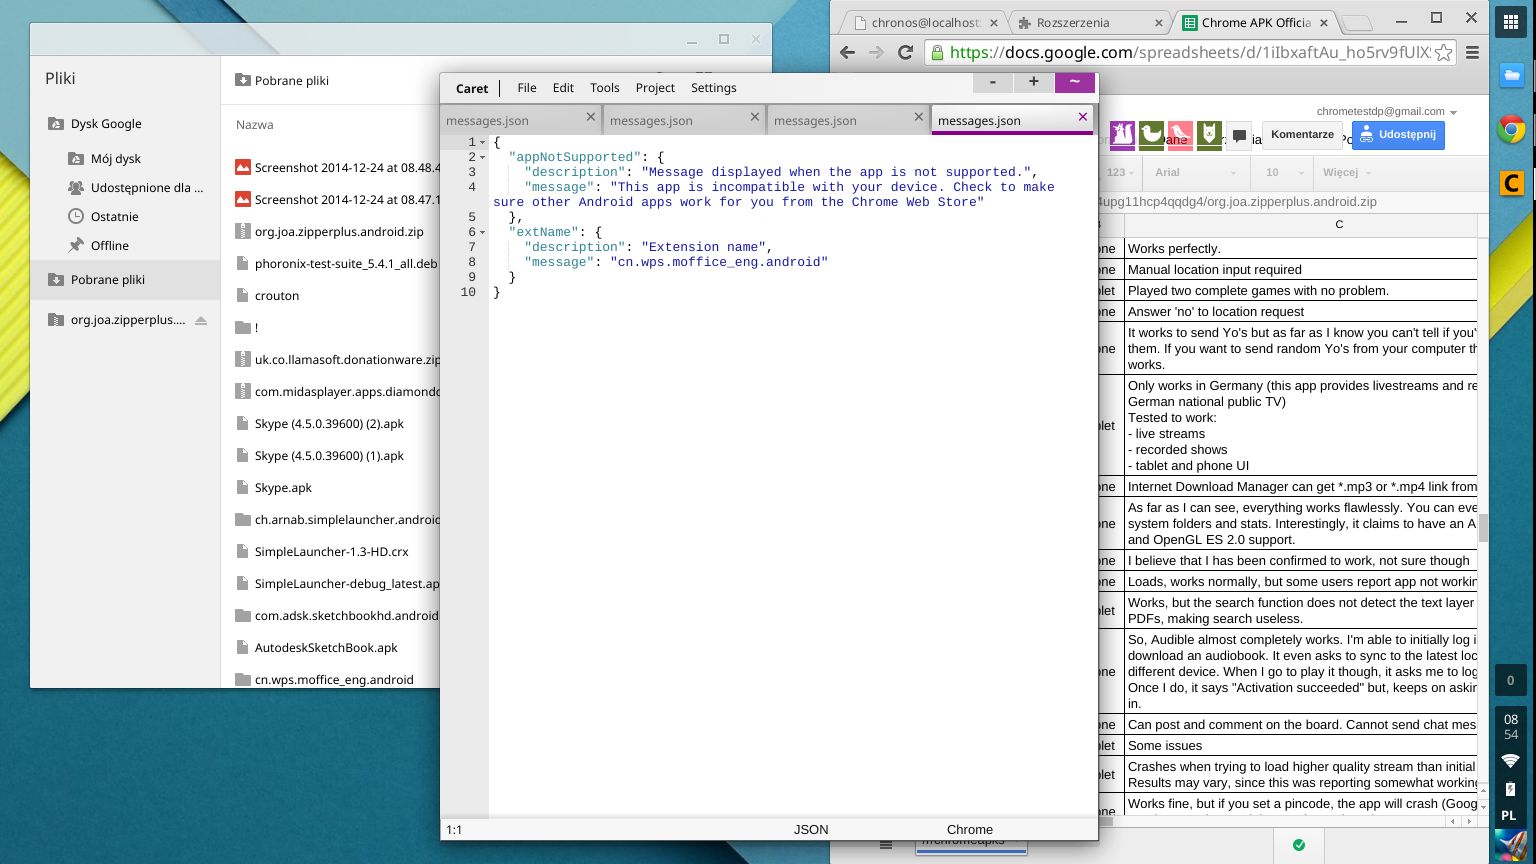Viewport: 1536px width, 864px height.
Task: Click the Komentarze button
Action: coord(1302,135)
